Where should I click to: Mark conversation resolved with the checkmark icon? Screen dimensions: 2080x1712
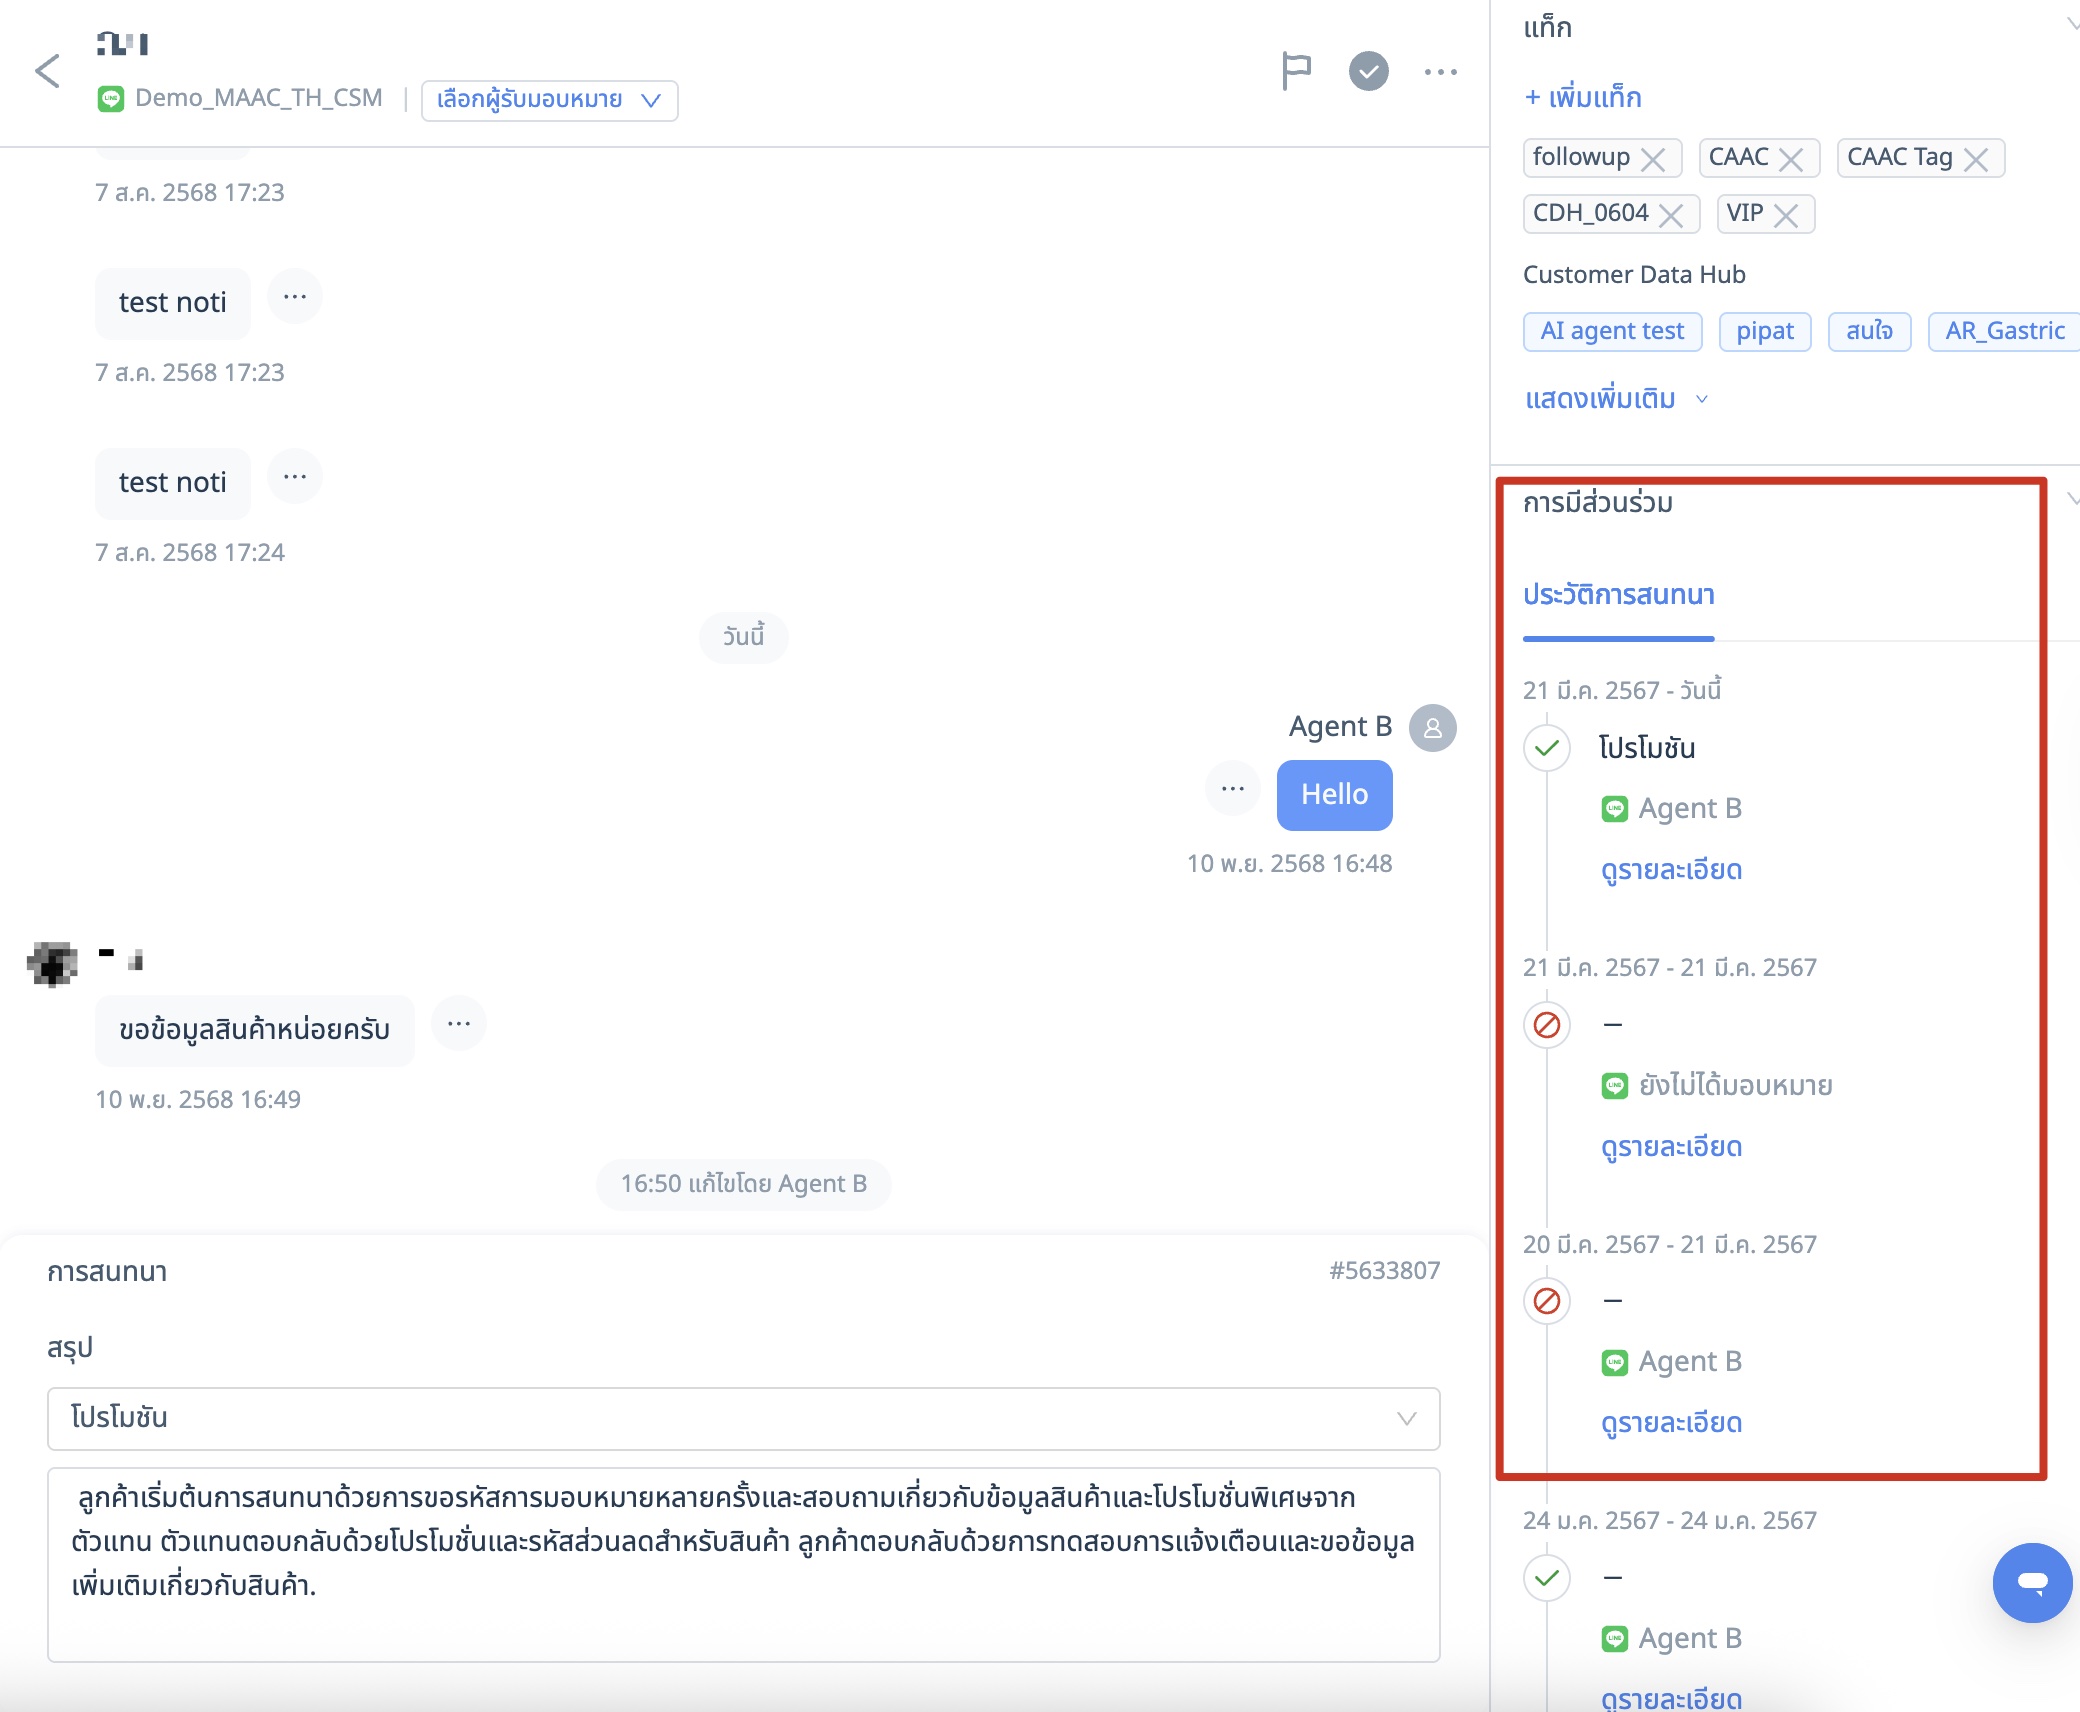click(1368, 71)
